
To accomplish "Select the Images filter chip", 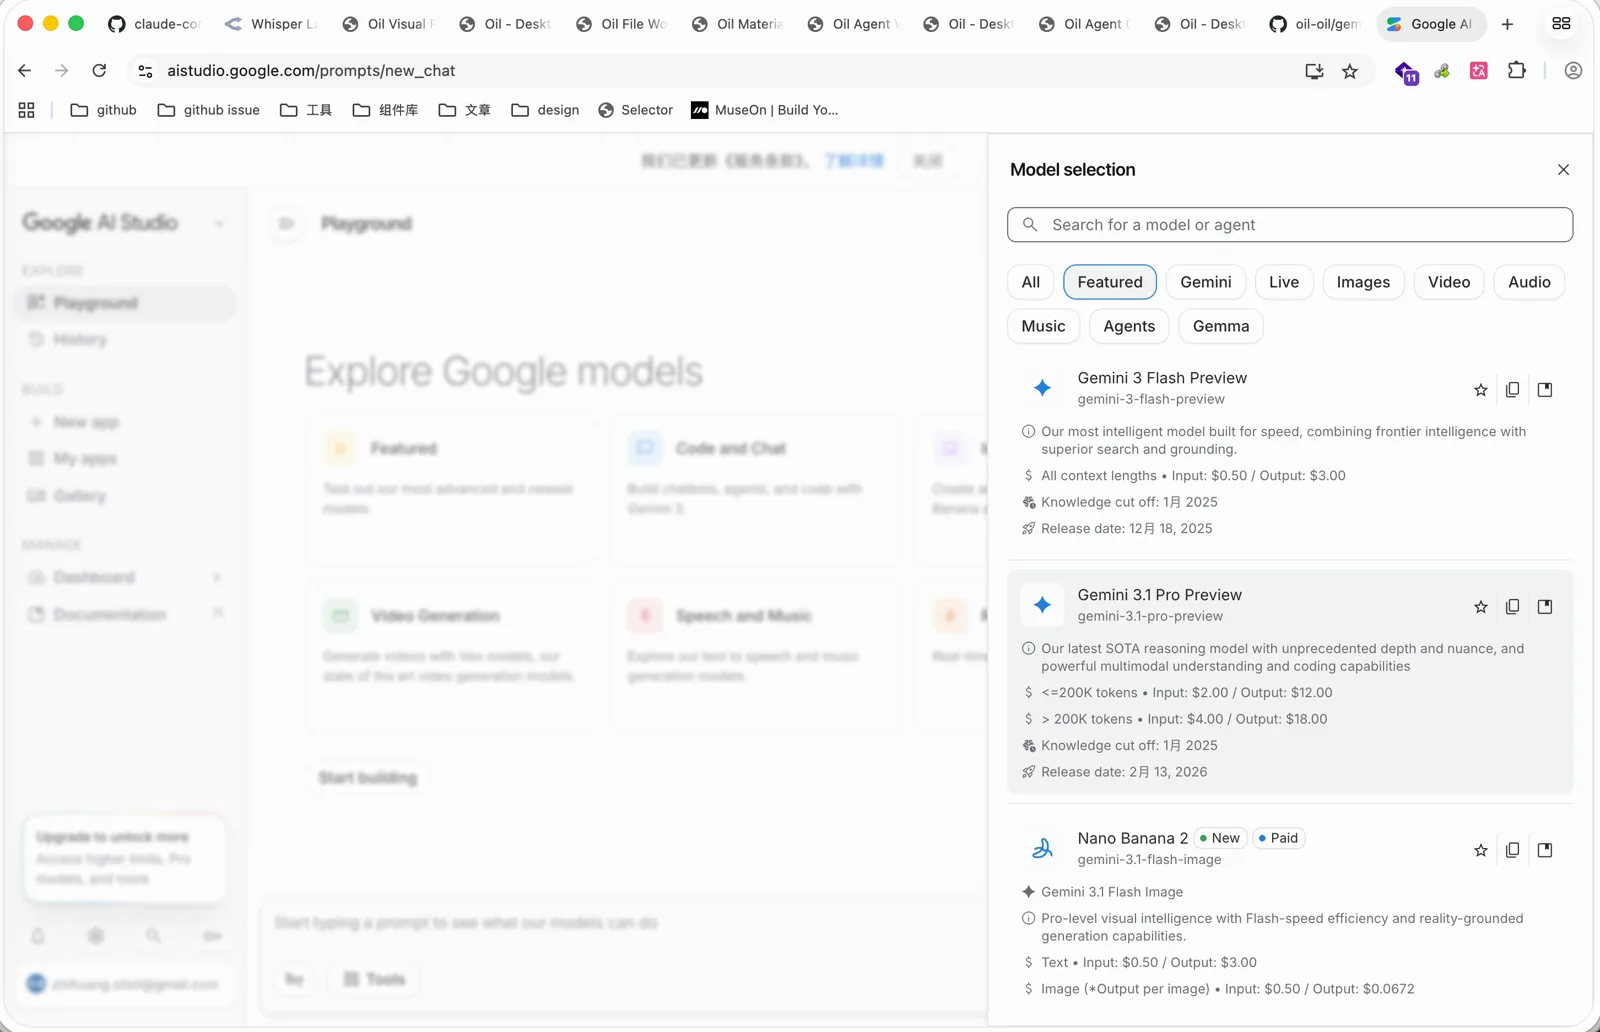I will (x=1363, y=282).
